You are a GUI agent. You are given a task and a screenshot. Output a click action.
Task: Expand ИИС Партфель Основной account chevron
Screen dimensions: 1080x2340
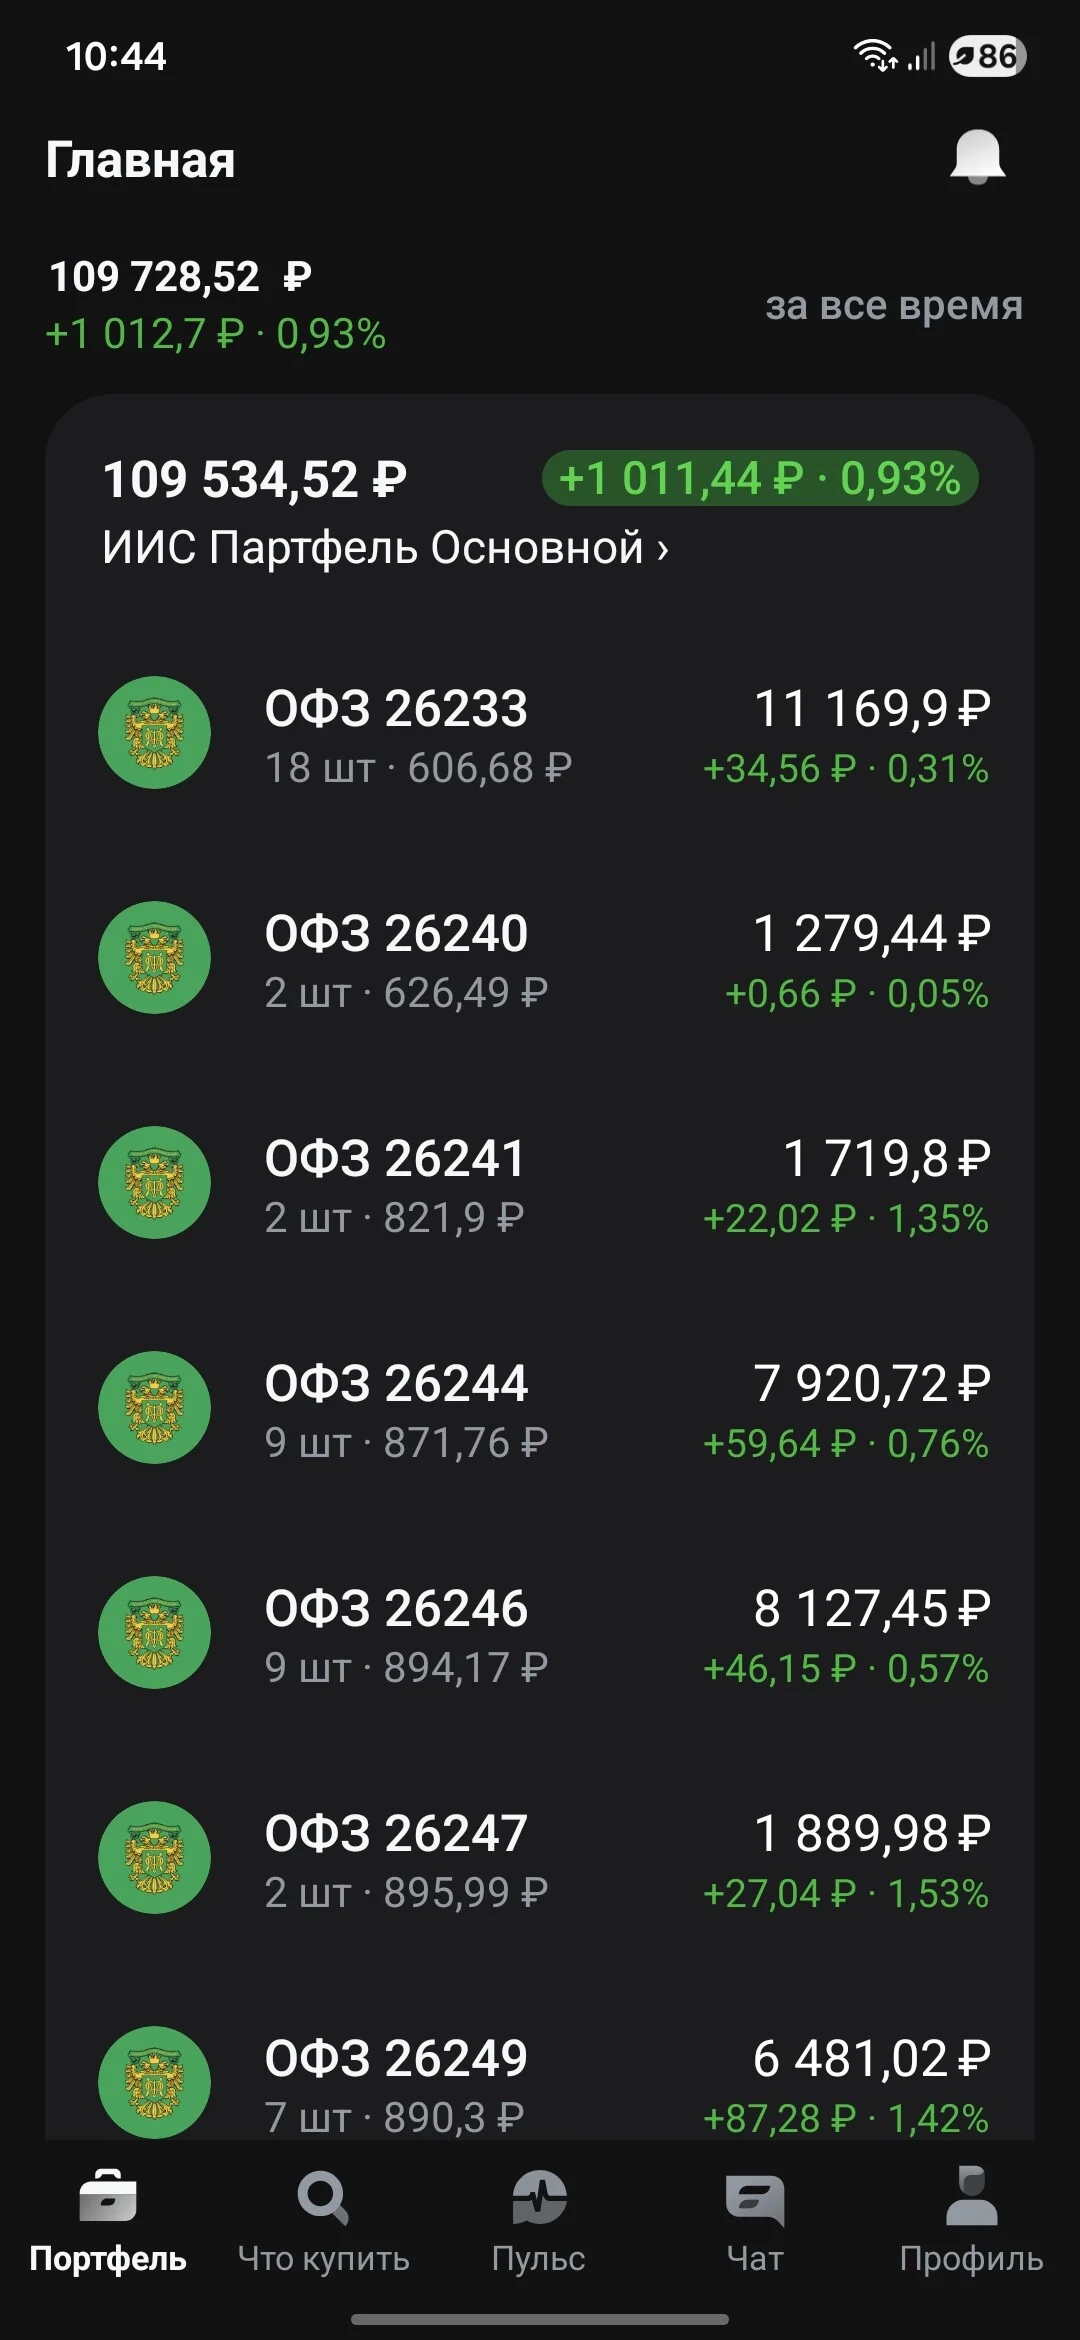pos(662,548)
